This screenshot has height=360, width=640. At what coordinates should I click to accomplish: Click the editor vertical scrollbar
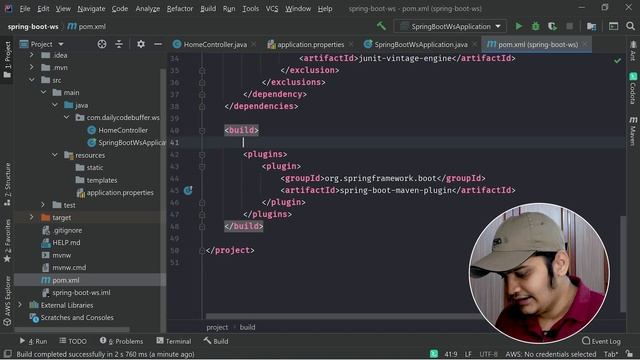pyautogui.click(x=623, y=263)
